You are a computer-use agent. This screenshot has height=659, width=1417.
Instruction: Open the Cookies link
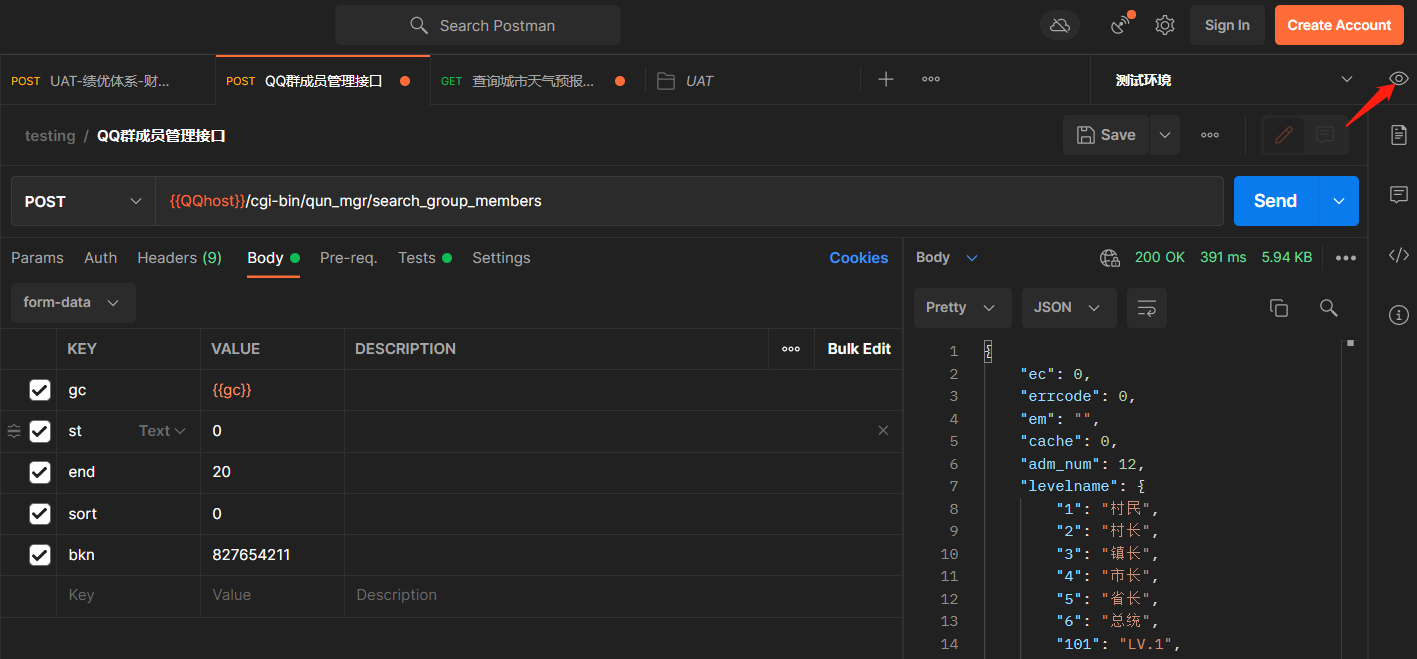pyautogui.click(x=858, y=258)
